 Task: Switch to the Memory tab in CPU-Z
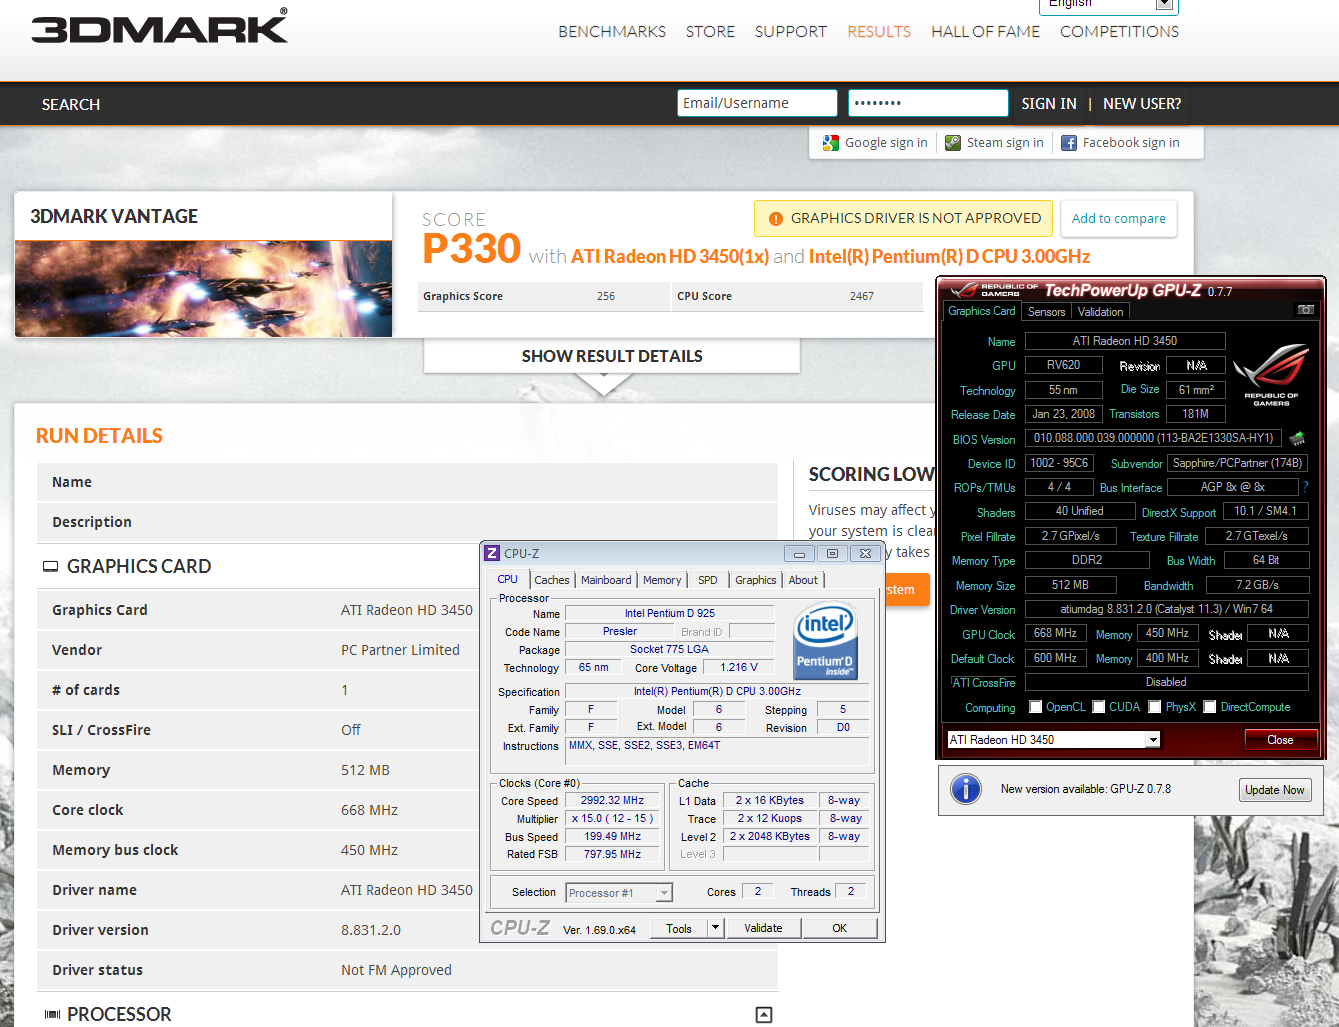pyautogui.click(x=662, y=580)
